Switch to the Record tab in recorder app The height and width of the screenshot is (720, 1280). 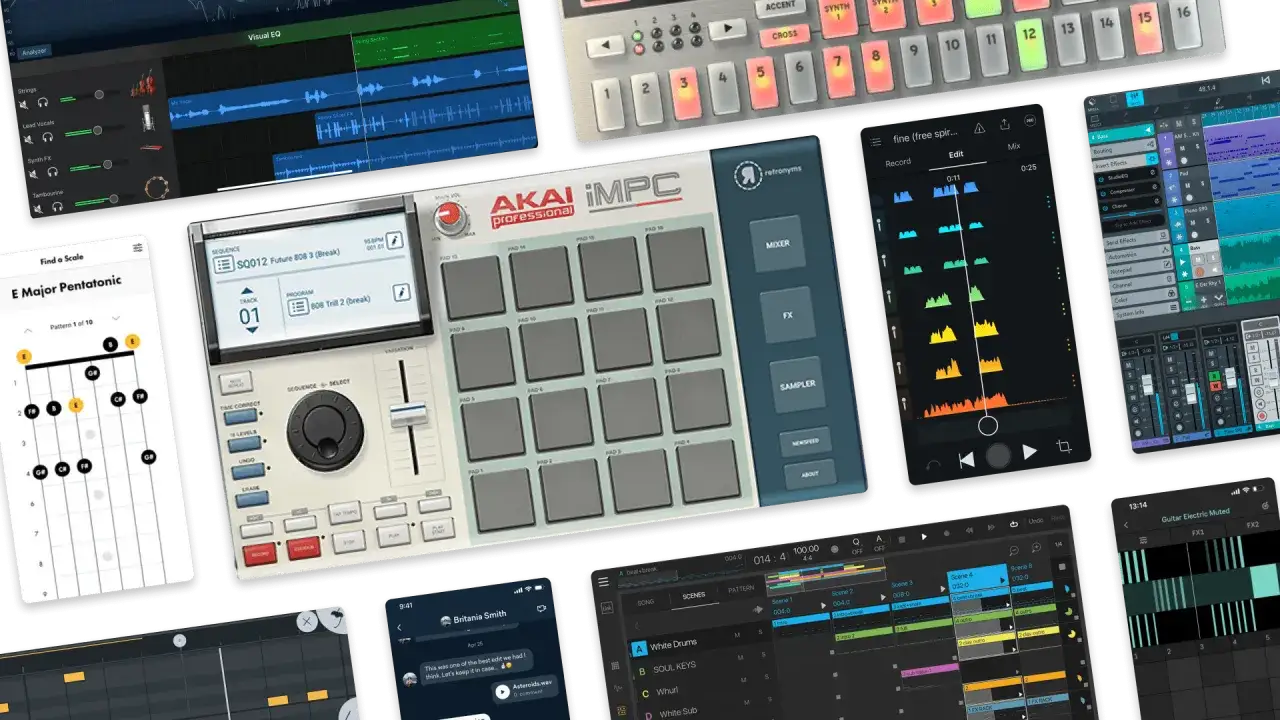pos(898,161)
